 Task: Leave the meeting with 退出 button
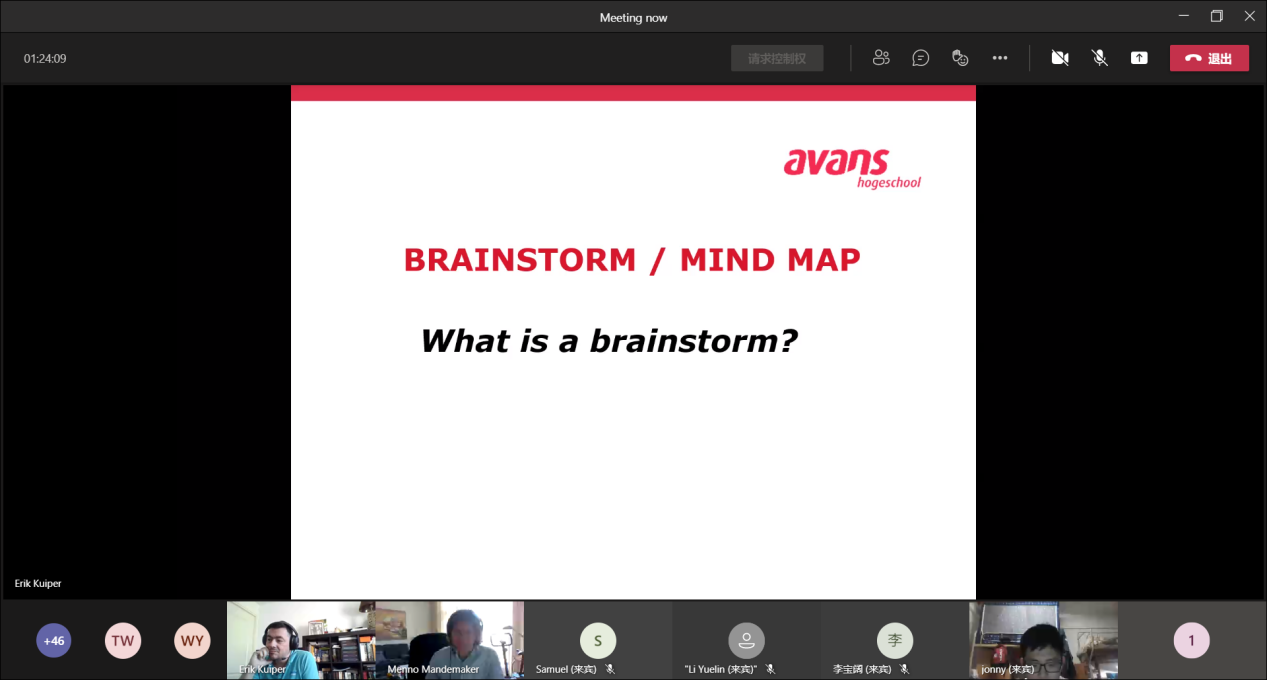(1209, 58)
